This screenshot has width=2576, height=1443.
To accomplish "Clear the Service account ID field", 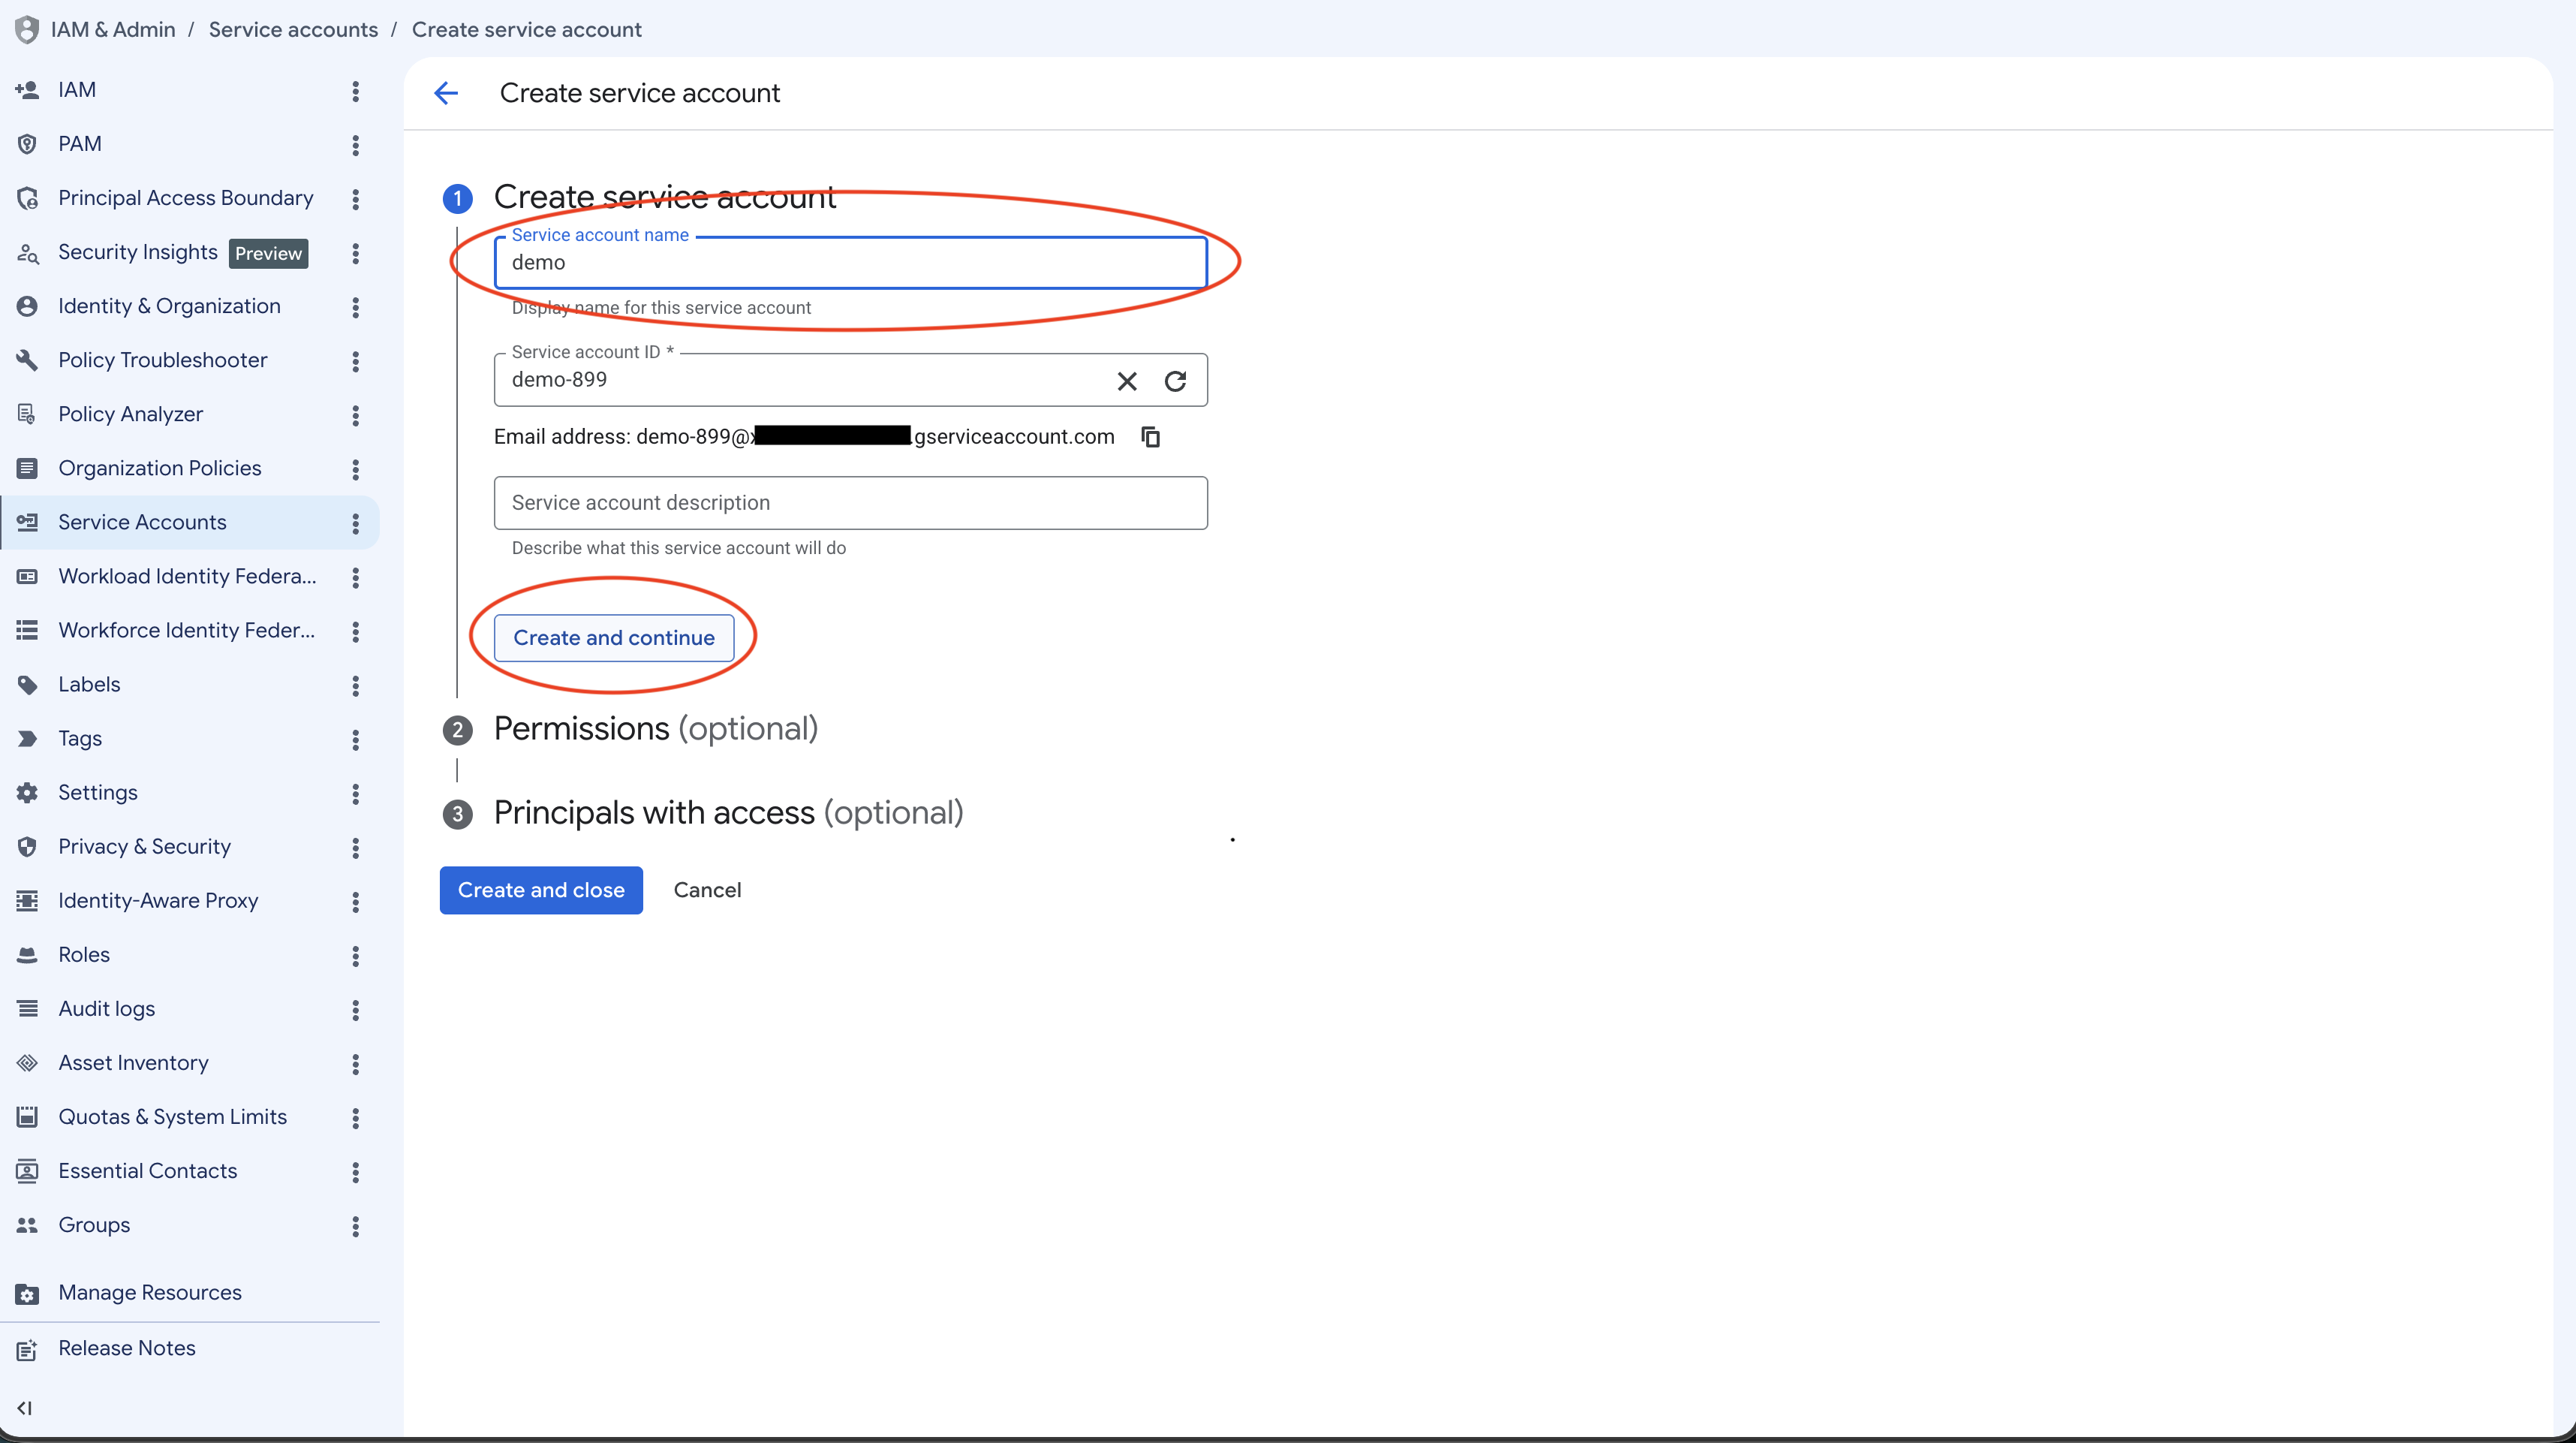I will point(1127,381).
